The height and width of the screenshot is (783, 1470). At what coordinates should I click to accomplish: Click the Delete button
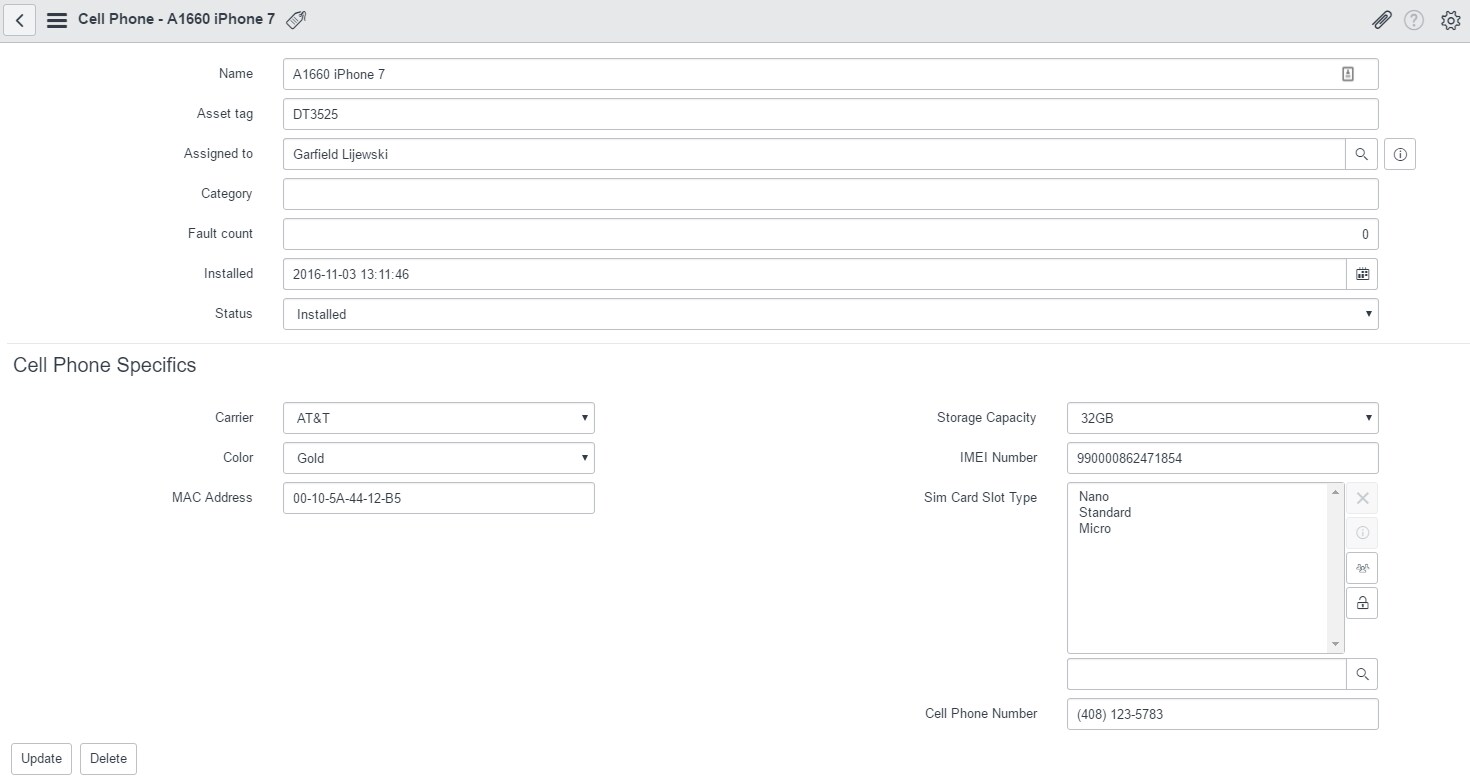[108, 758]
